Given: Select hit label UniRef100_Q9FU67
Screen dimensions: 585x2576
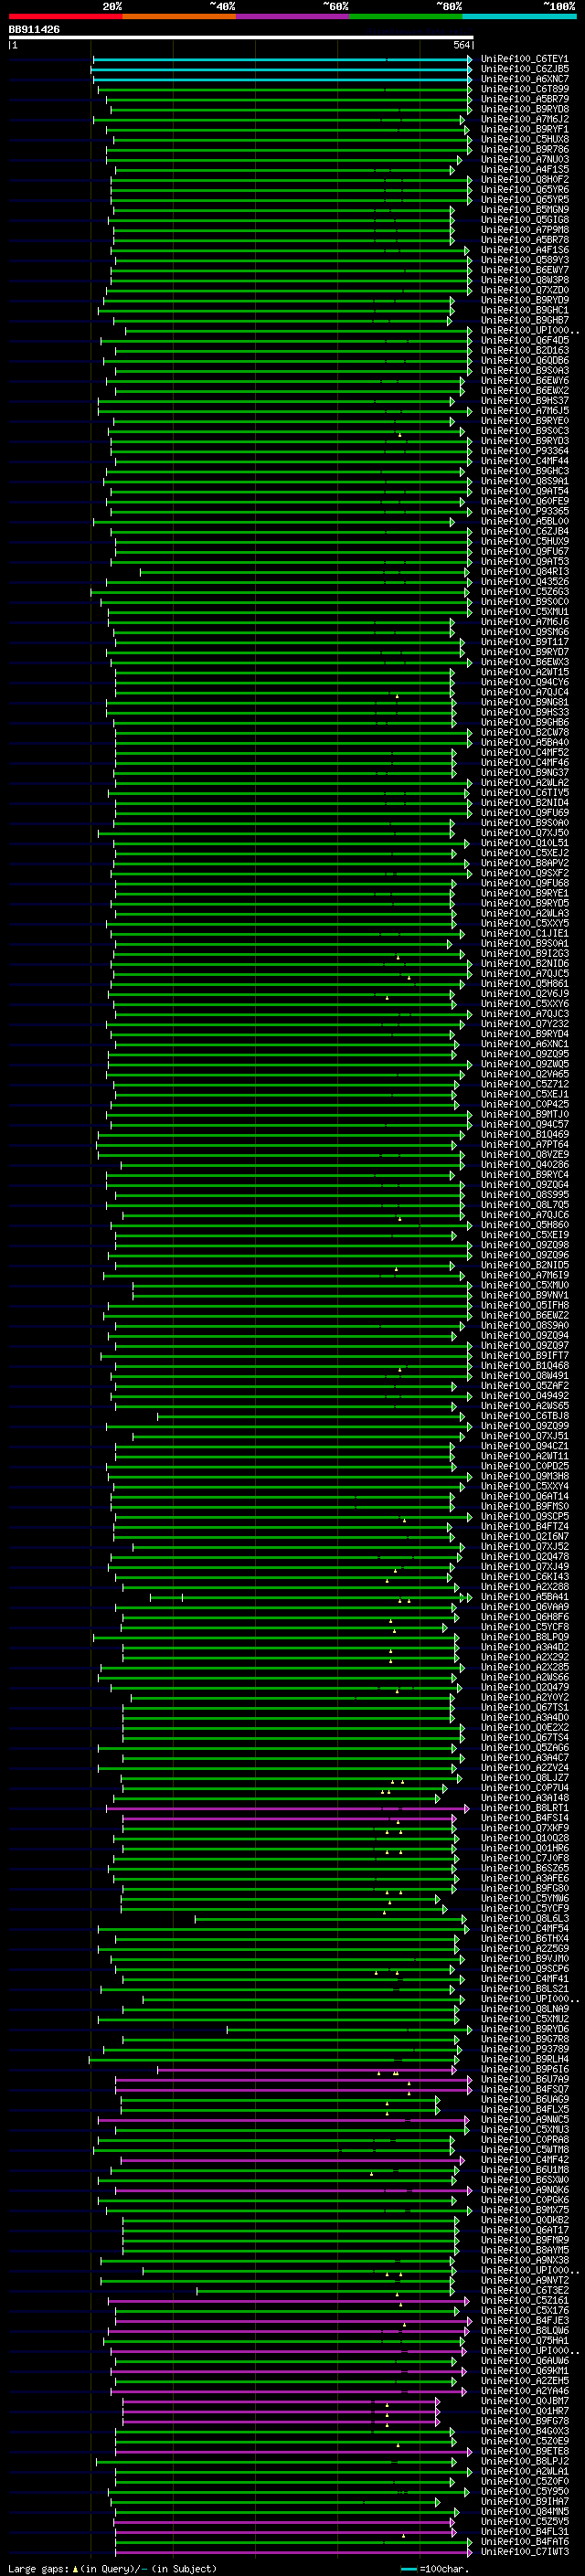Looking at the screenshot, I should (525, 551).
